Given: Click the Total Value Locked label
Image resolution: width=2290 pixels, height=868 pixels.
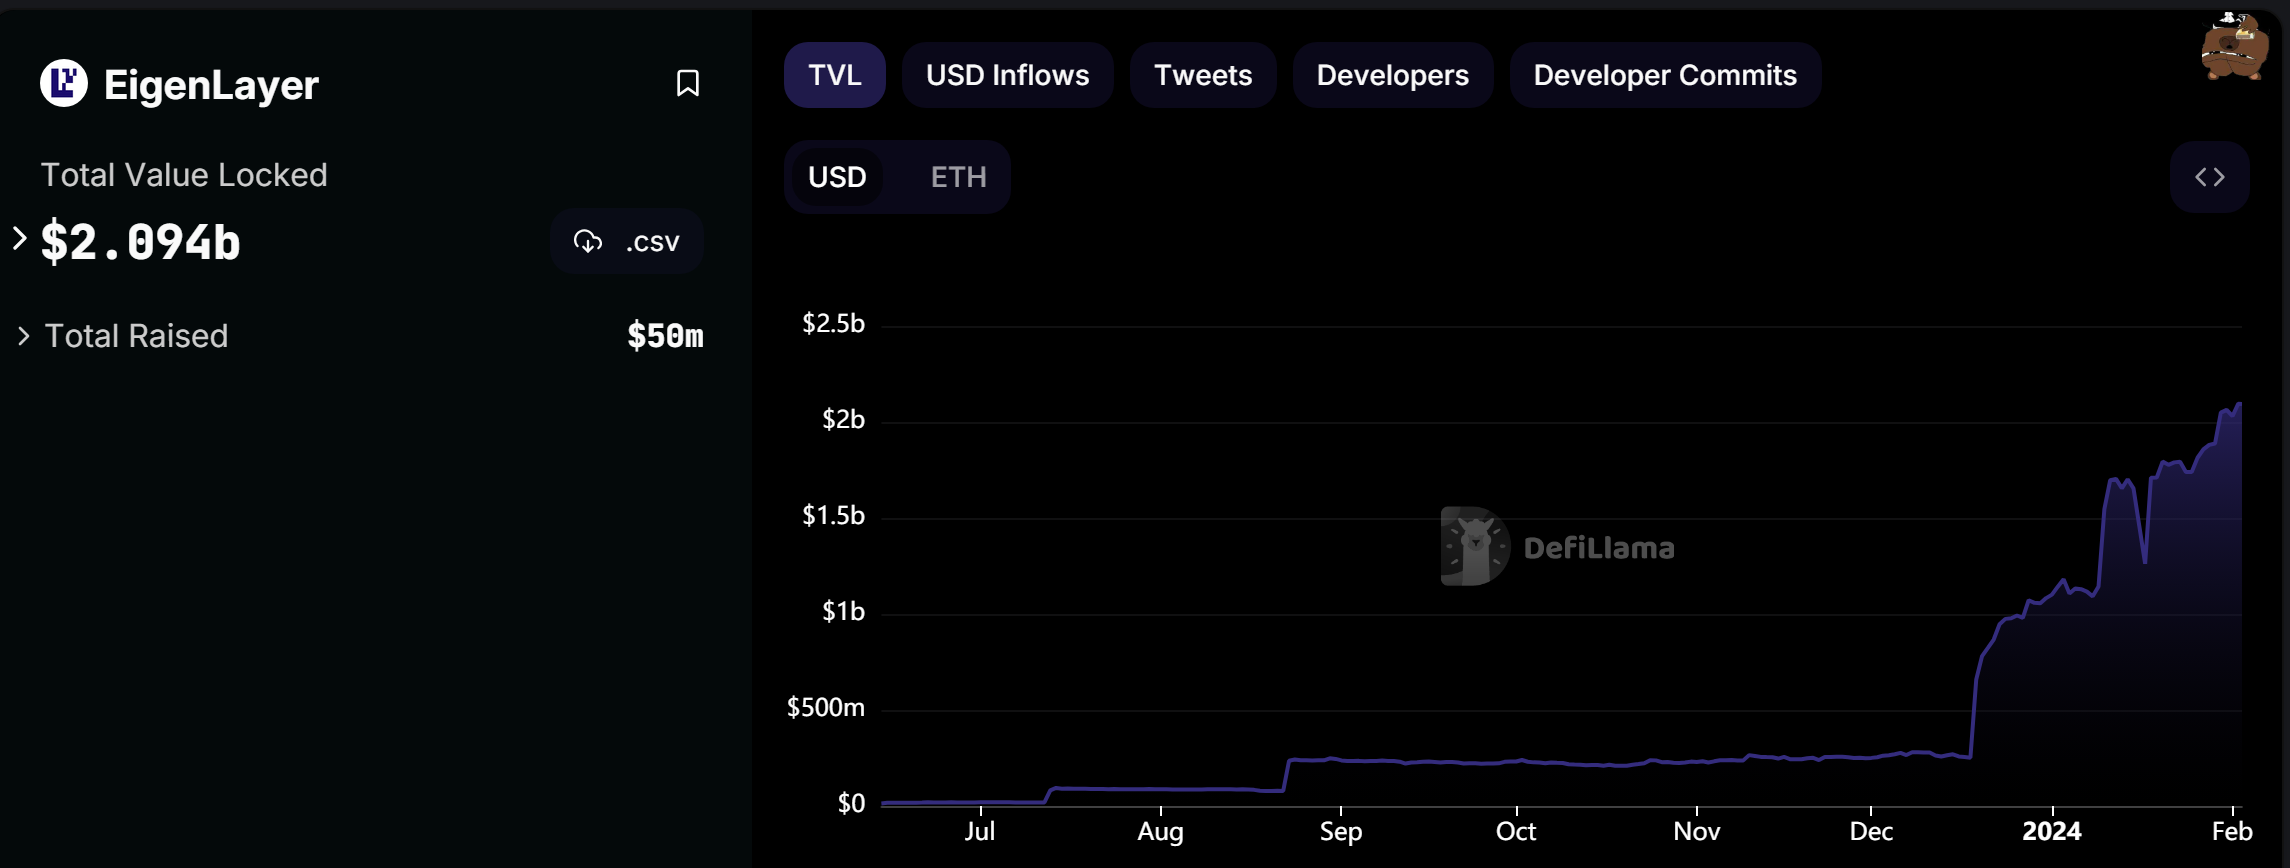Looking at the screenshot, I should click(184, 175).
